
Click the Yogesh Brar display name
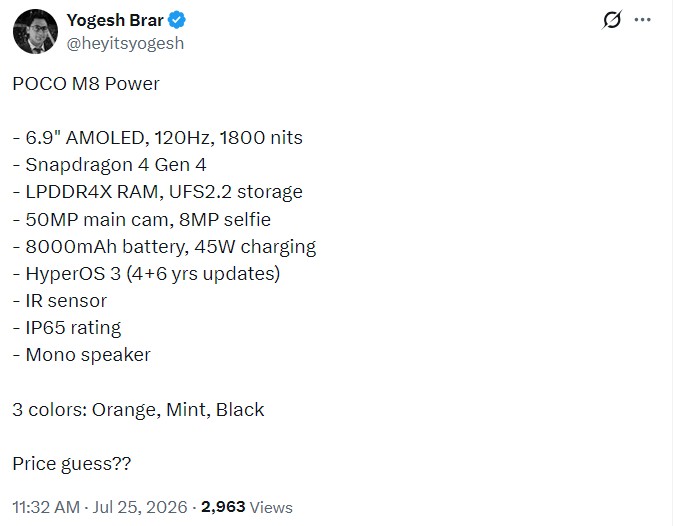coord(115,20)
